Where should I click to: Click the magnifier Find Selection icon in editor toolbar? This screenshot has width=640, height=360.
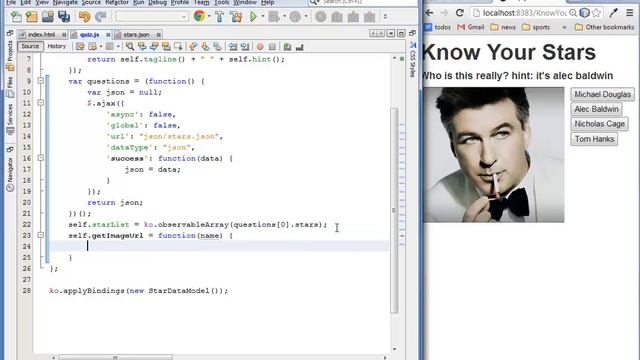point(129,47)
